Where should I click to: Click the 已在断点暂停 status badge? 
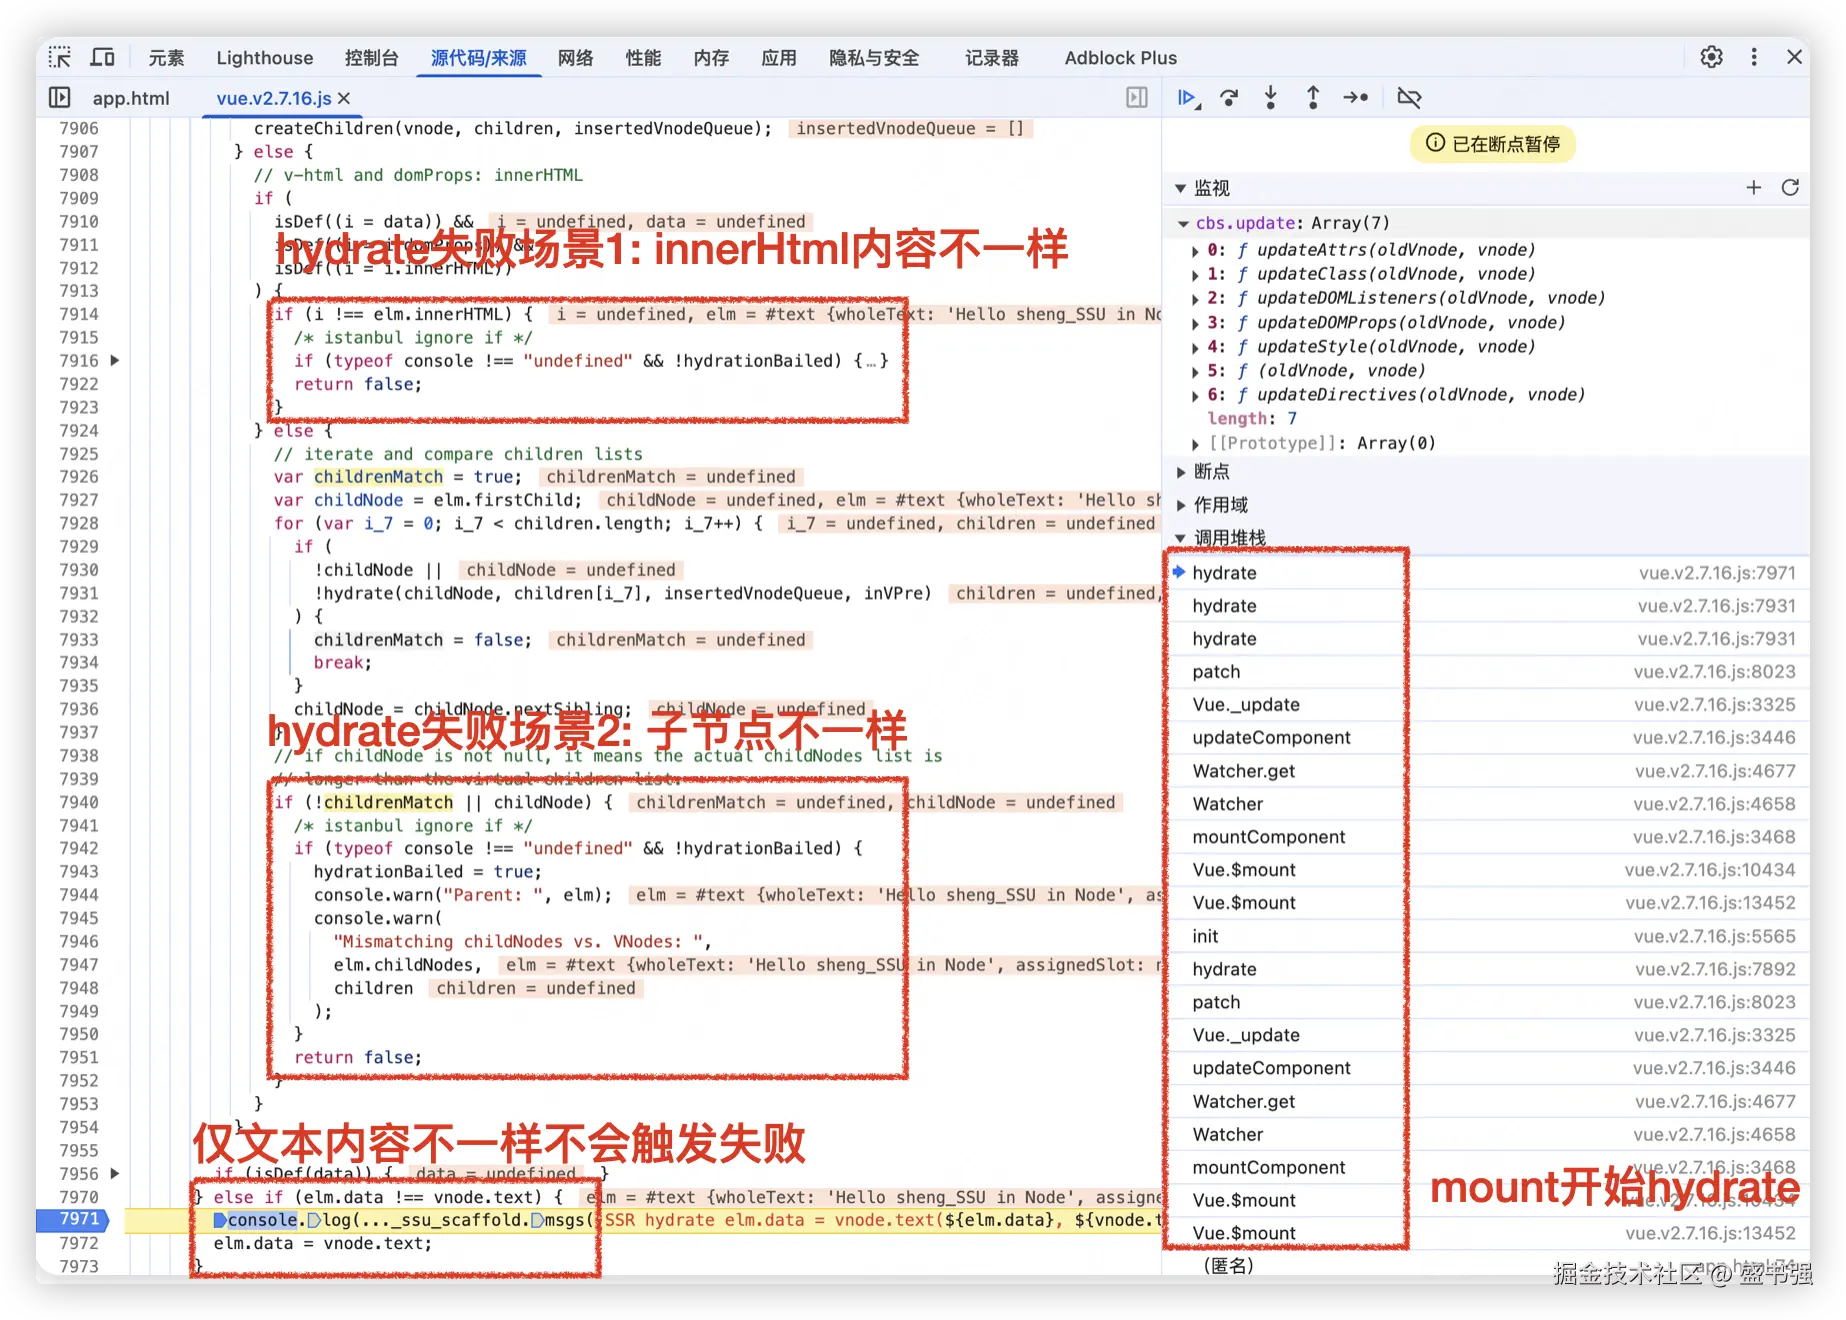[x=1493, y=144]
